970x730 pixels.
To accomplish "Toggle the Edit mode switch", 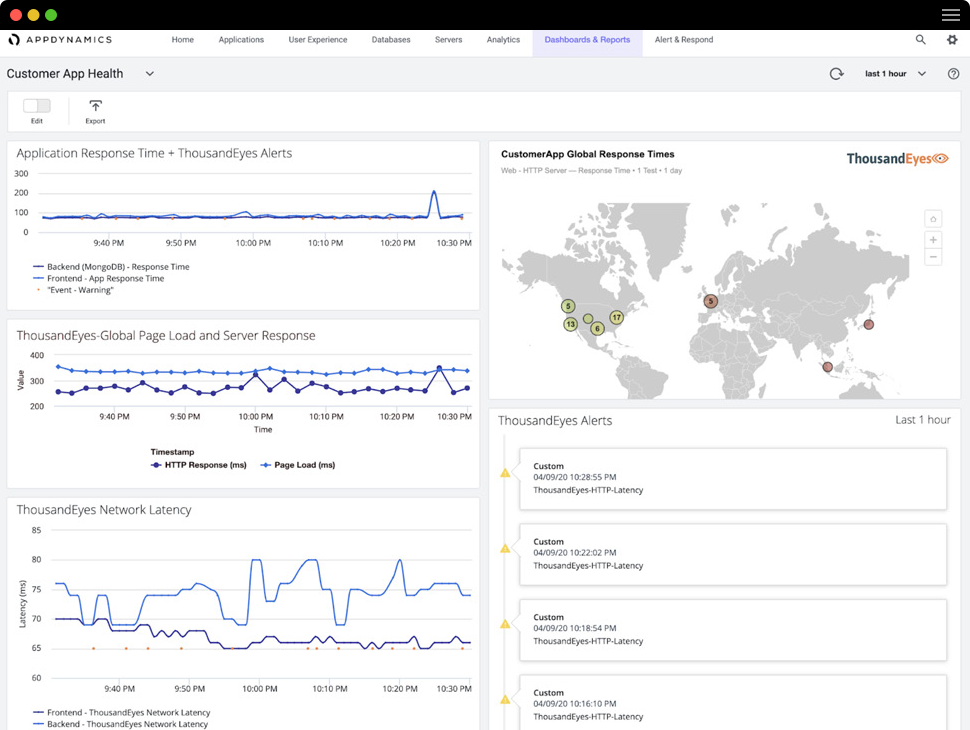I will click(37, 106).
